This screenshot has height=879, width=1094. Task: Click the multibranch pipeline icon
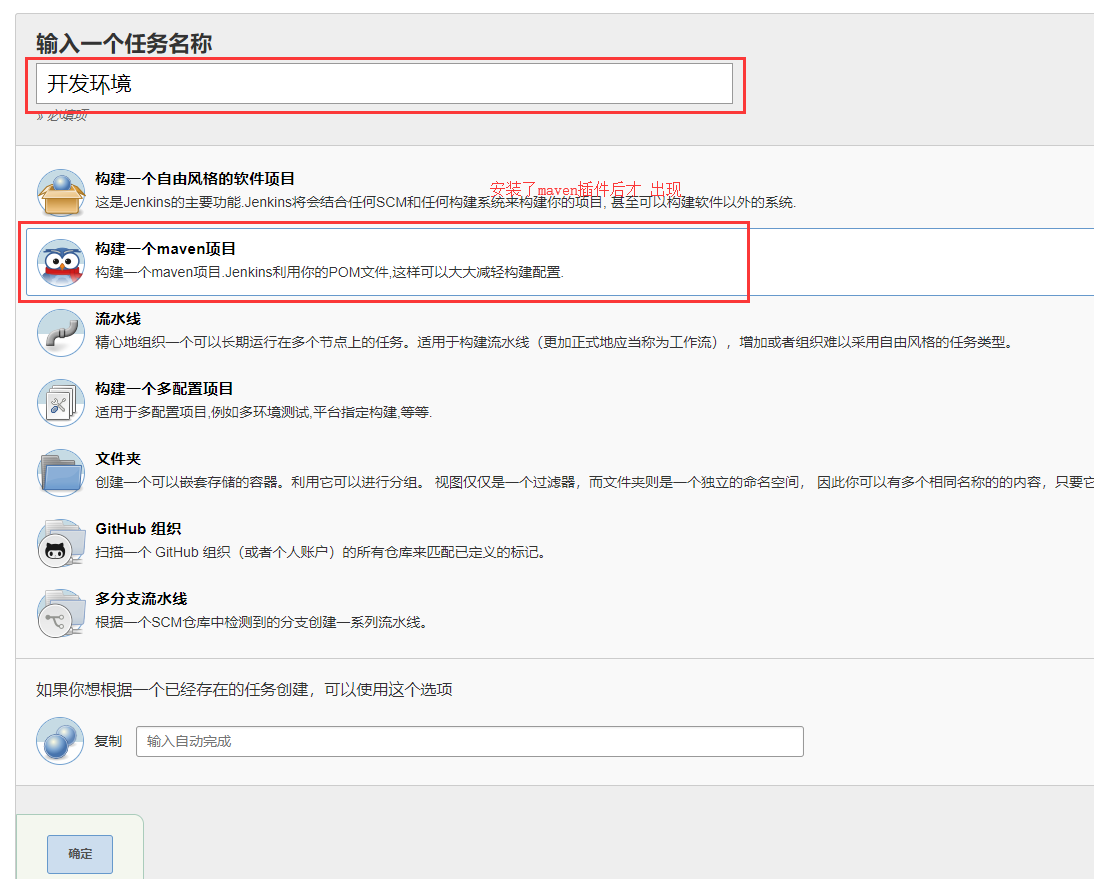(x=61, y=613)
